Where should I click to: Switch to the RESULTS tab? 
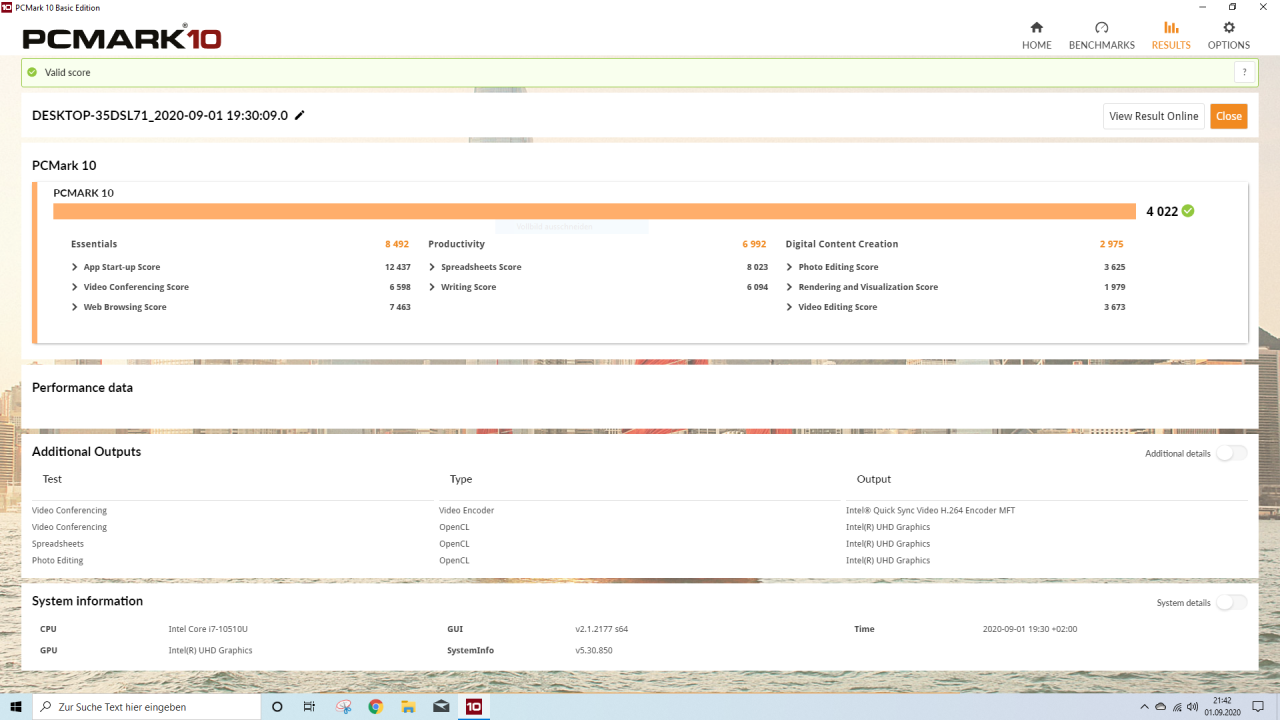point(1171,36)
